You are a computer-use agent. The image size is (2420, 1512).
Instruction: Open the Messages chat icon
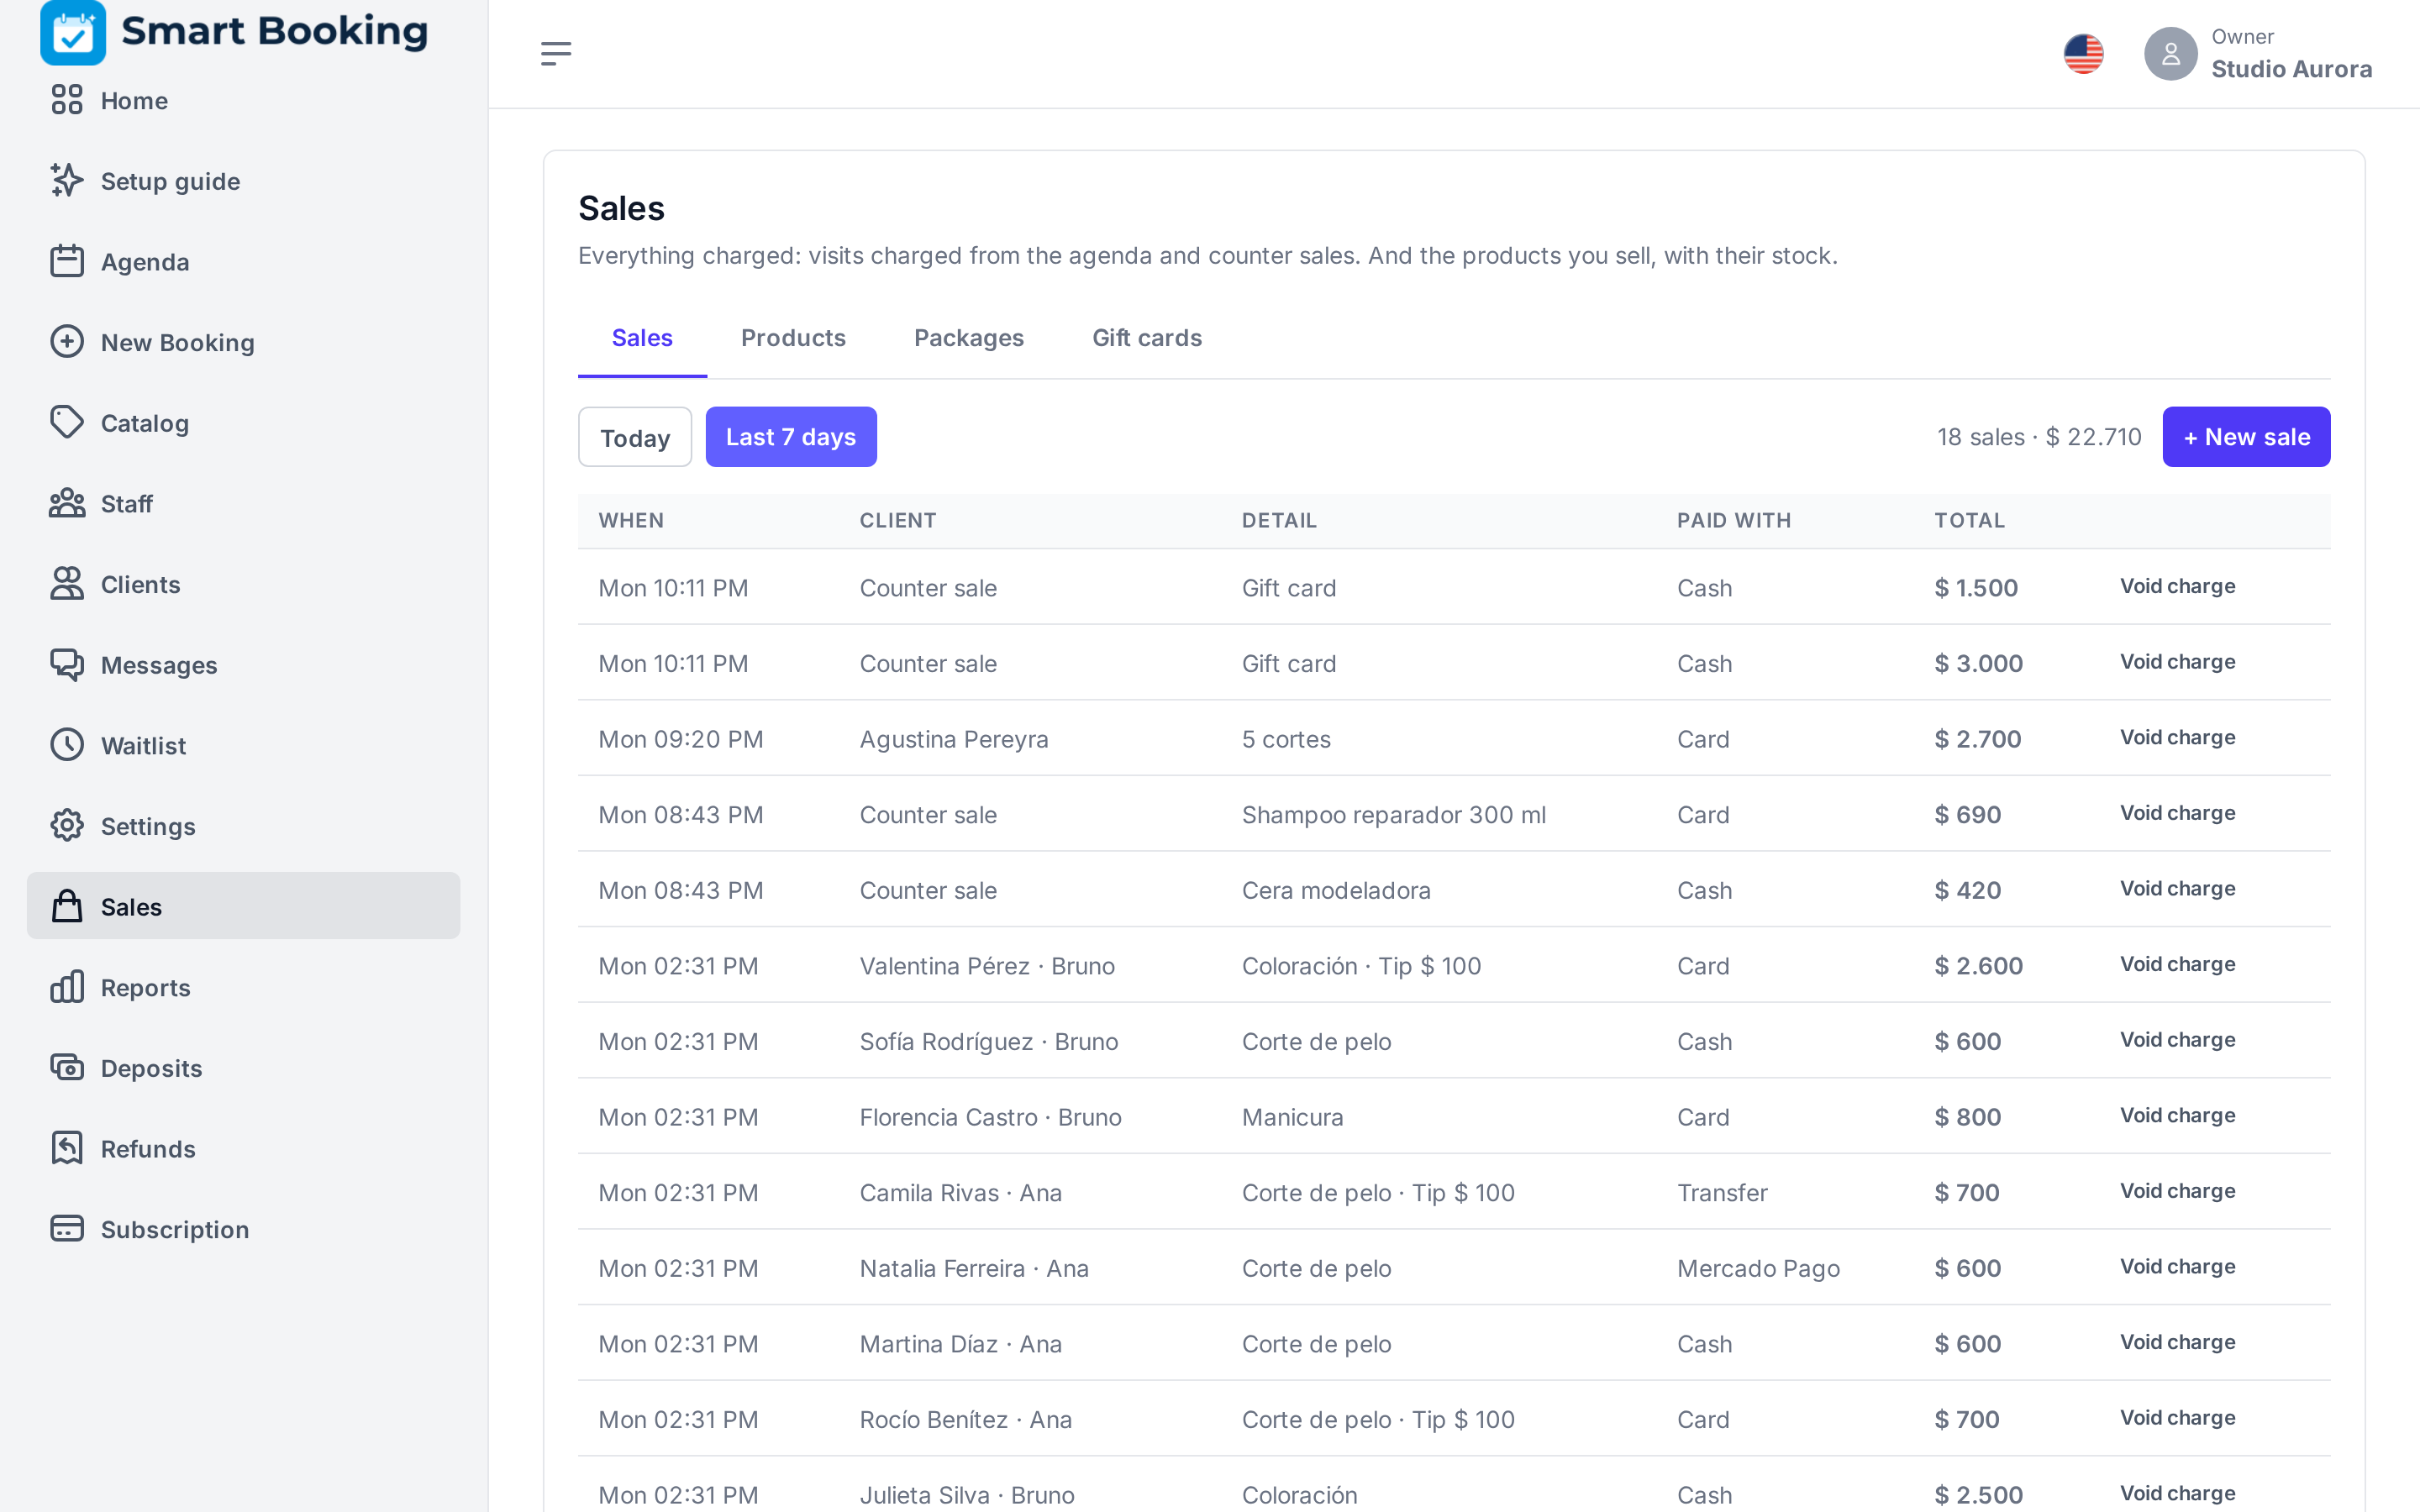click(x=67, y=665)
